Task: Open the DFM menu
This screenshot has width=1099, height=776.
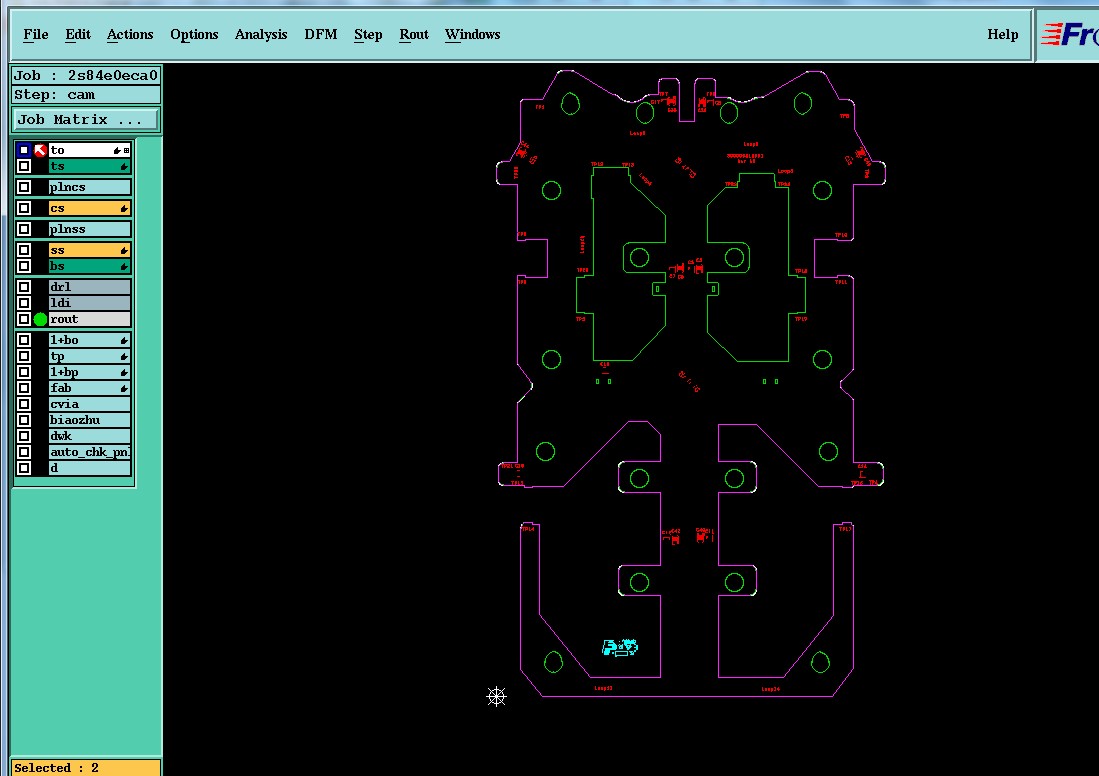Action: (x=320, y=34)
